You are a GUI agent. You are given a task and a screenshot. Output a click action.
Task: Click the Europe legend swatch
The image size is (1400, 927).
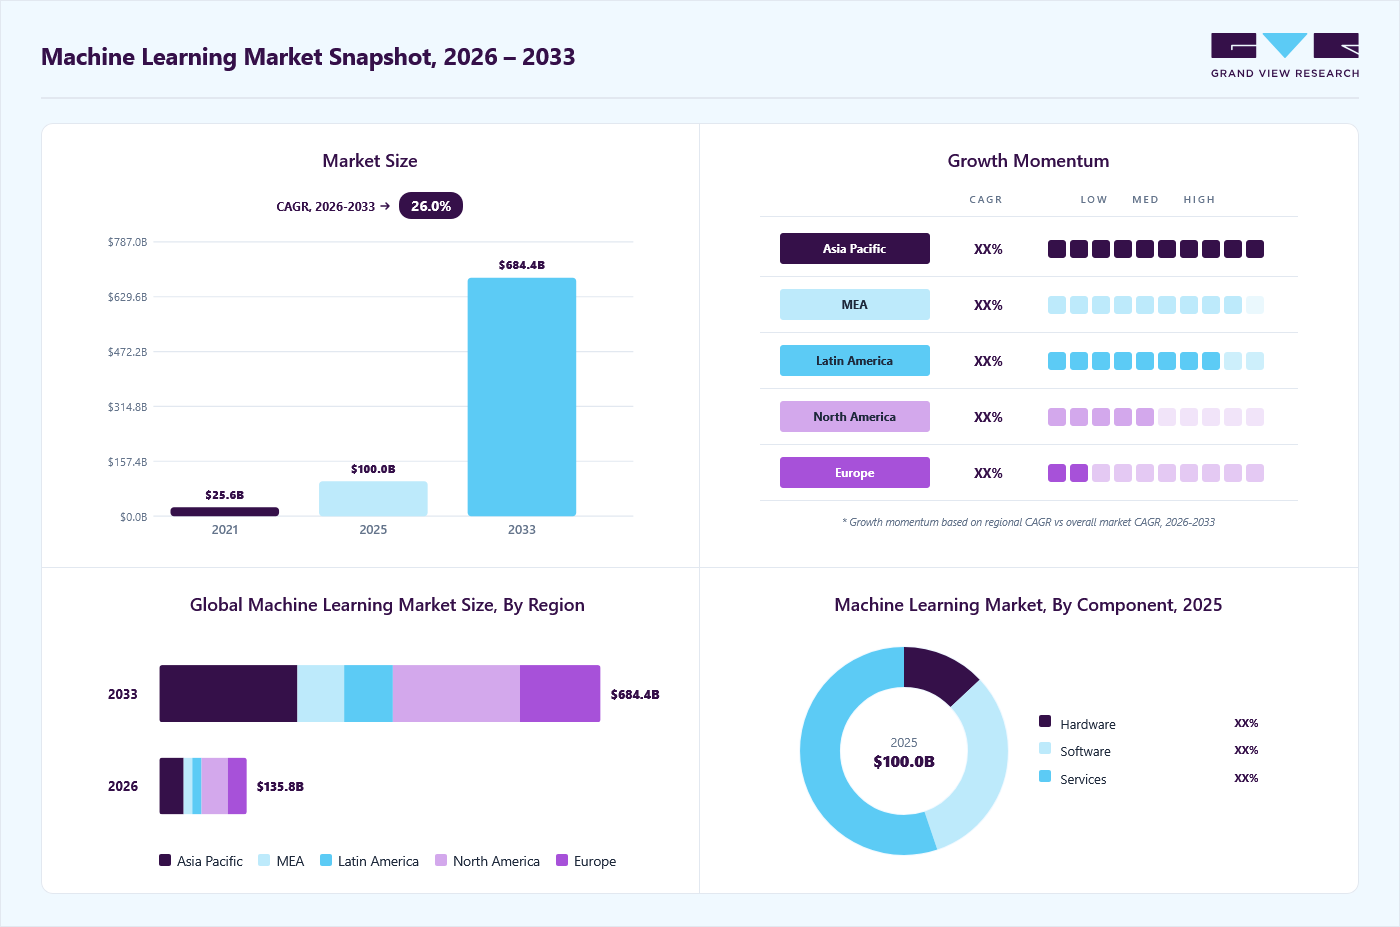click(562, 860)
